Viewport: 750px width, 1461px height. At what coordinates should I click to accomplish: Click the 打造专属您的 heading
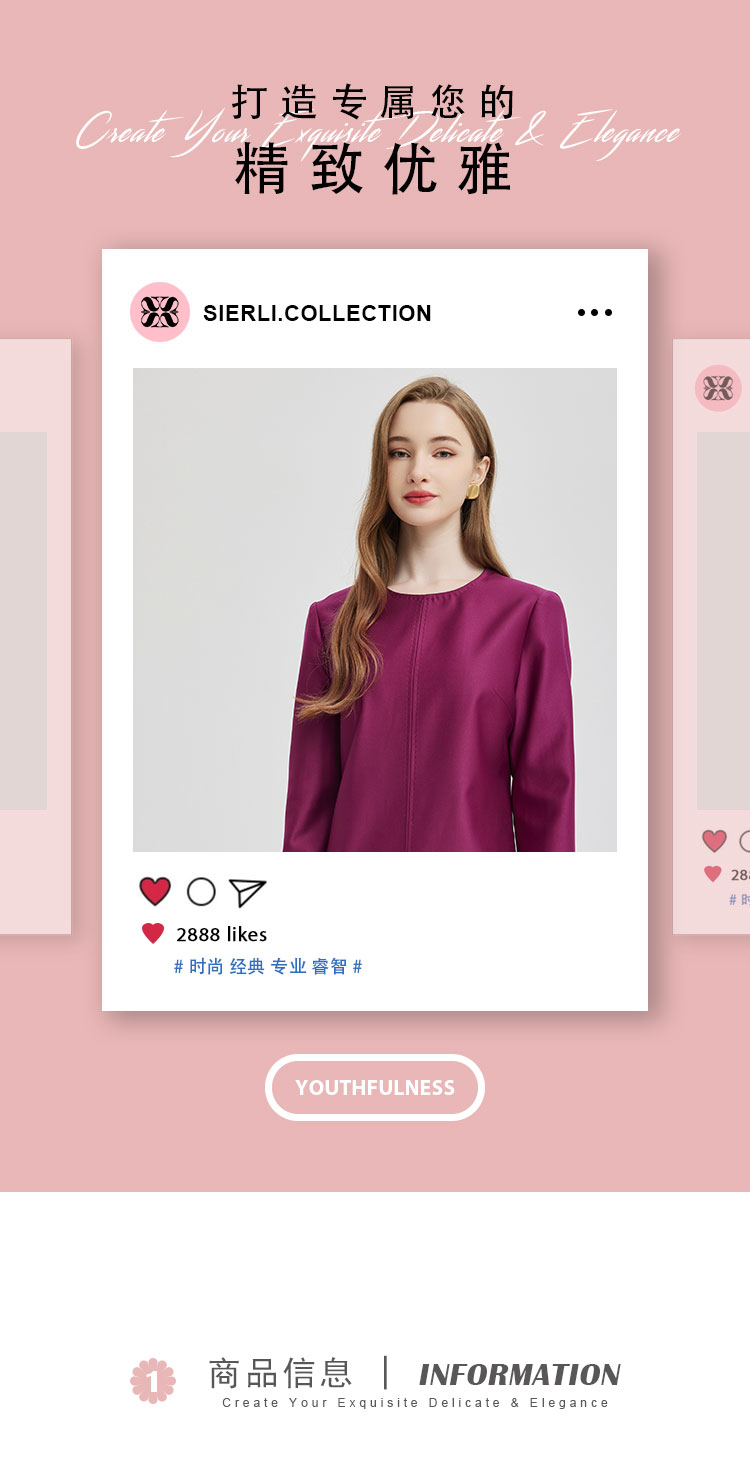pos(374,102)
